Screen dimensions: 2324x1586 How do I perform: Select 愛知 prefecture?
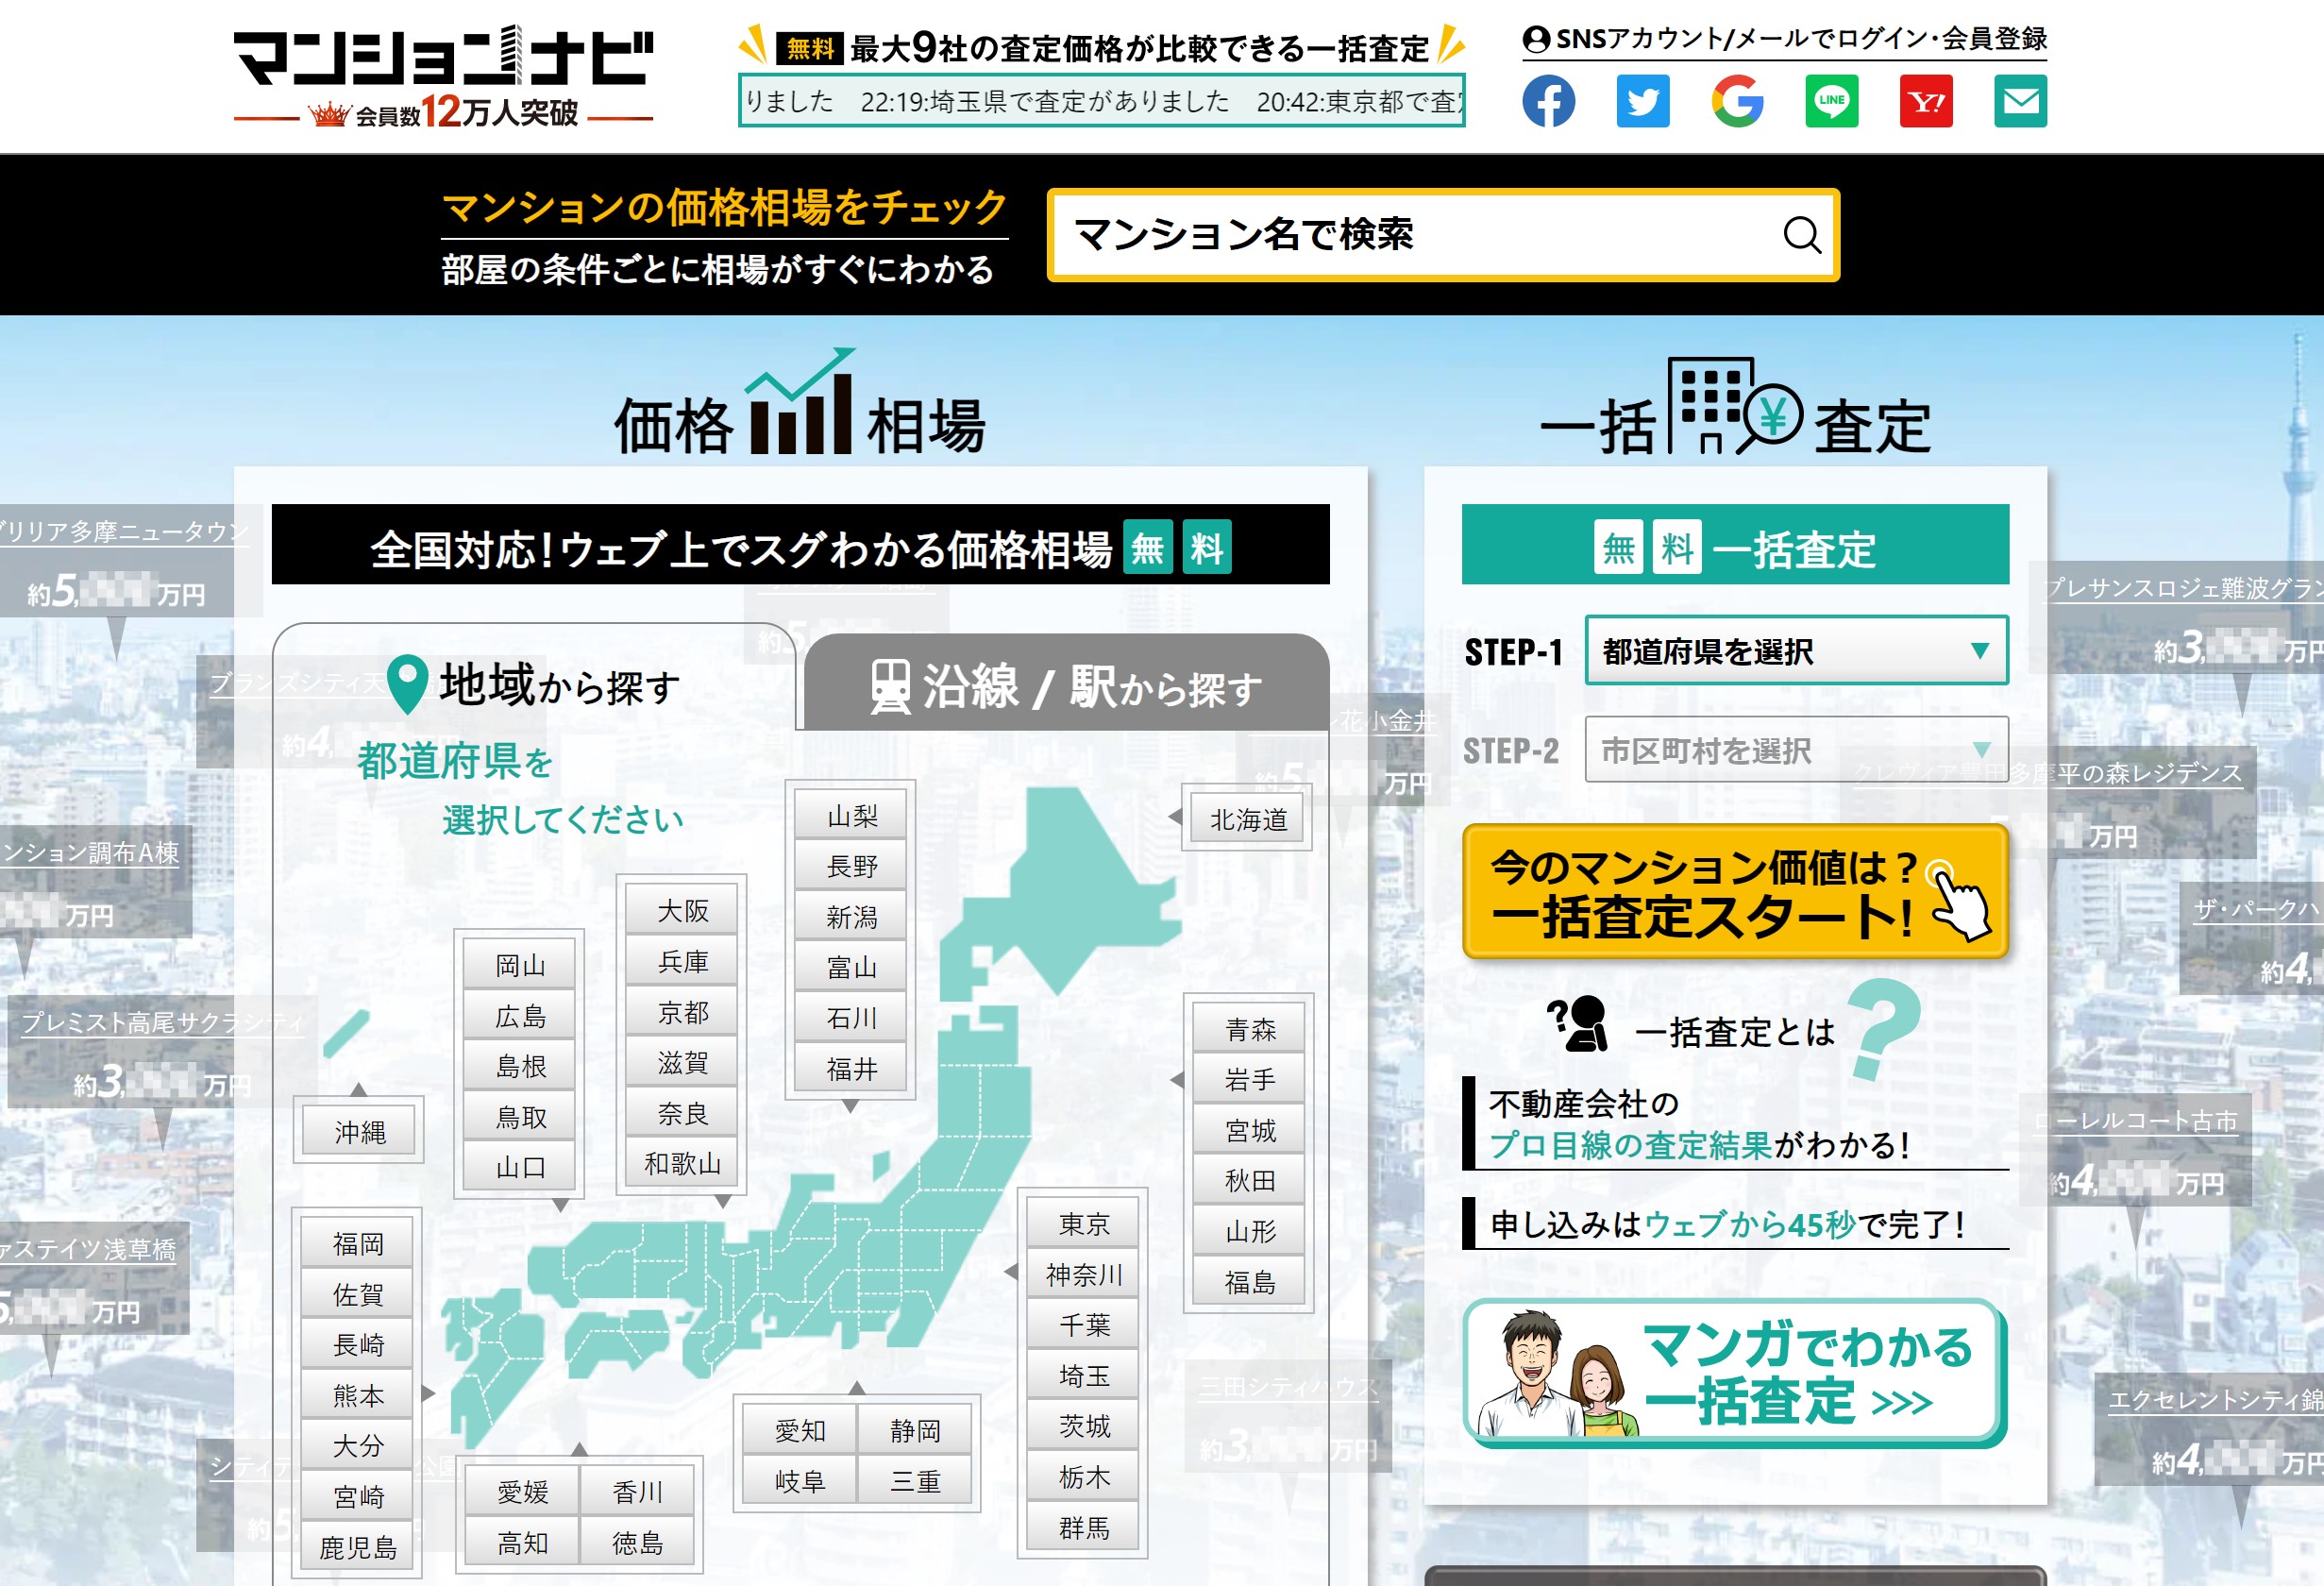click(799, 1430)
